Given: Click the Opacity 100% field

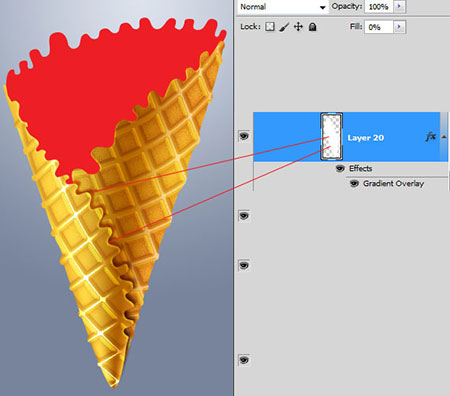Looking at the screenshot, I should [379, 7].
